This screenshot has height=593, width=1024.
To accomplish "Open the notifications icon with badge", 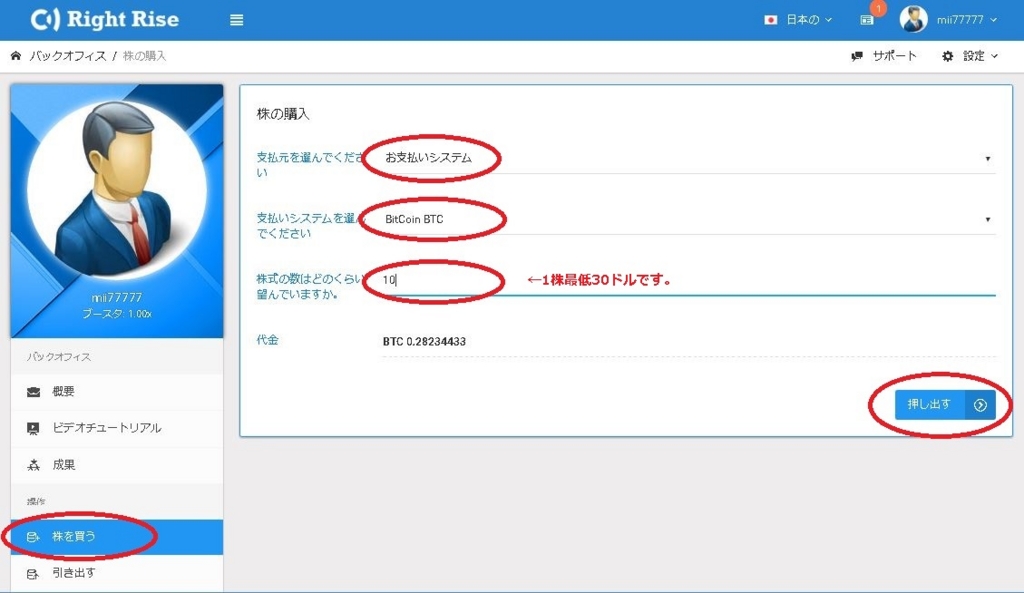I will [x=867, y=20].
